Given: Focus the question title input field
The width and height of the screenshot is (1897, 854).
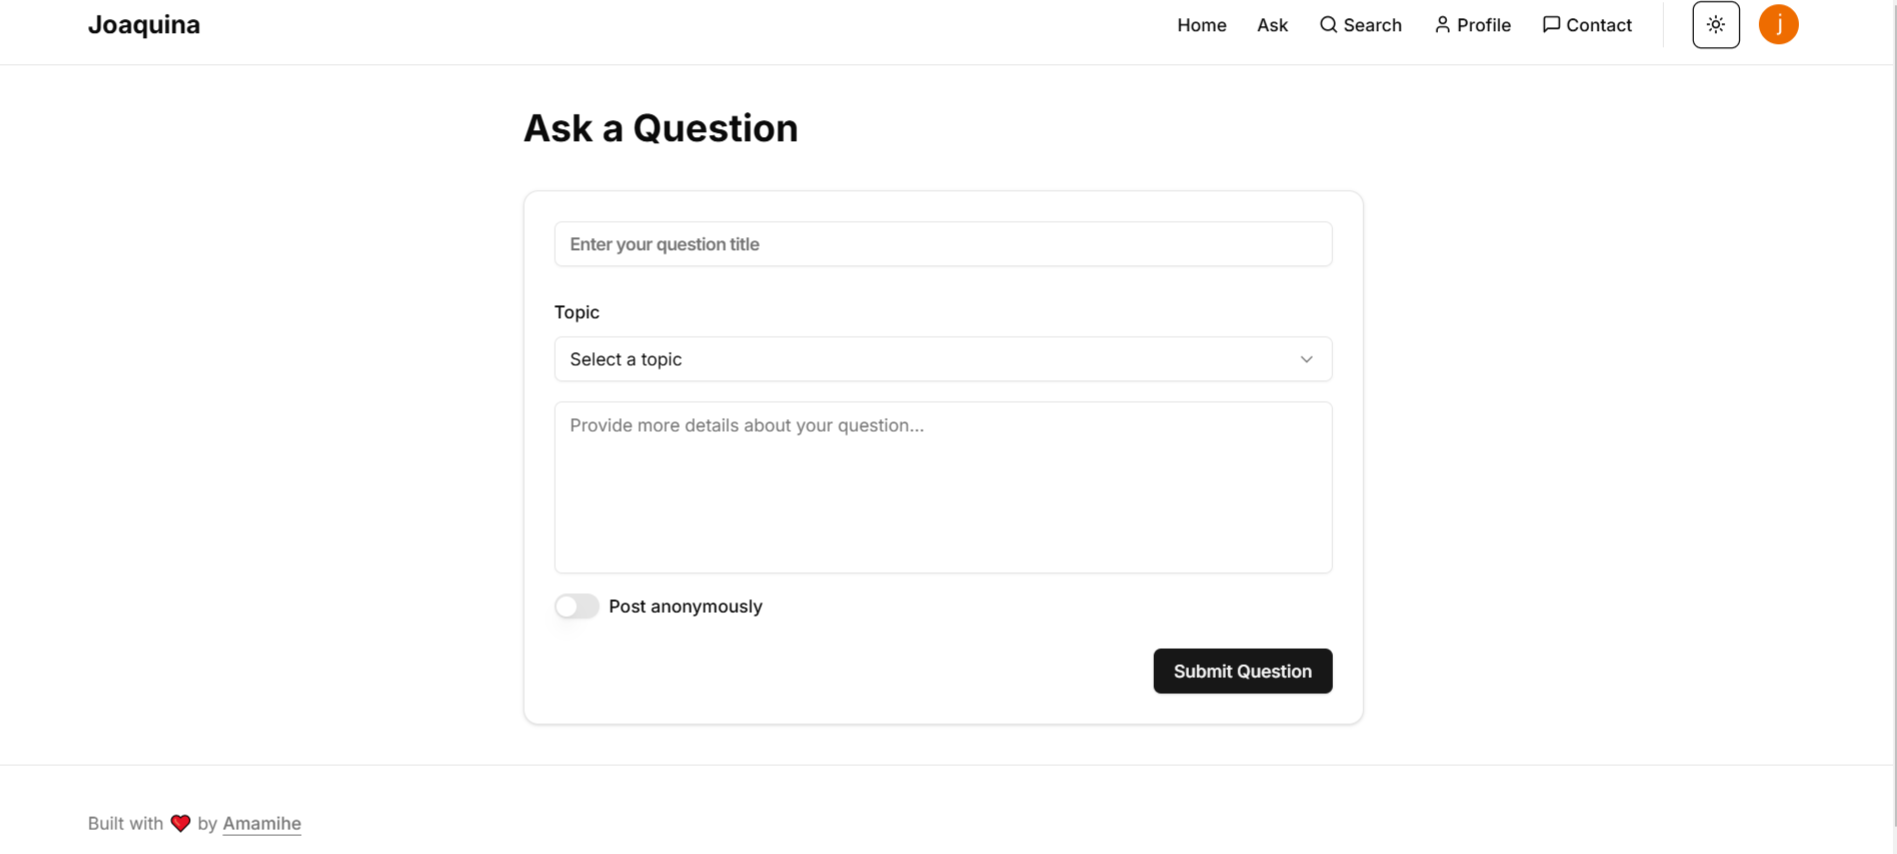Looking at the screenshot, I should point(943,244).
